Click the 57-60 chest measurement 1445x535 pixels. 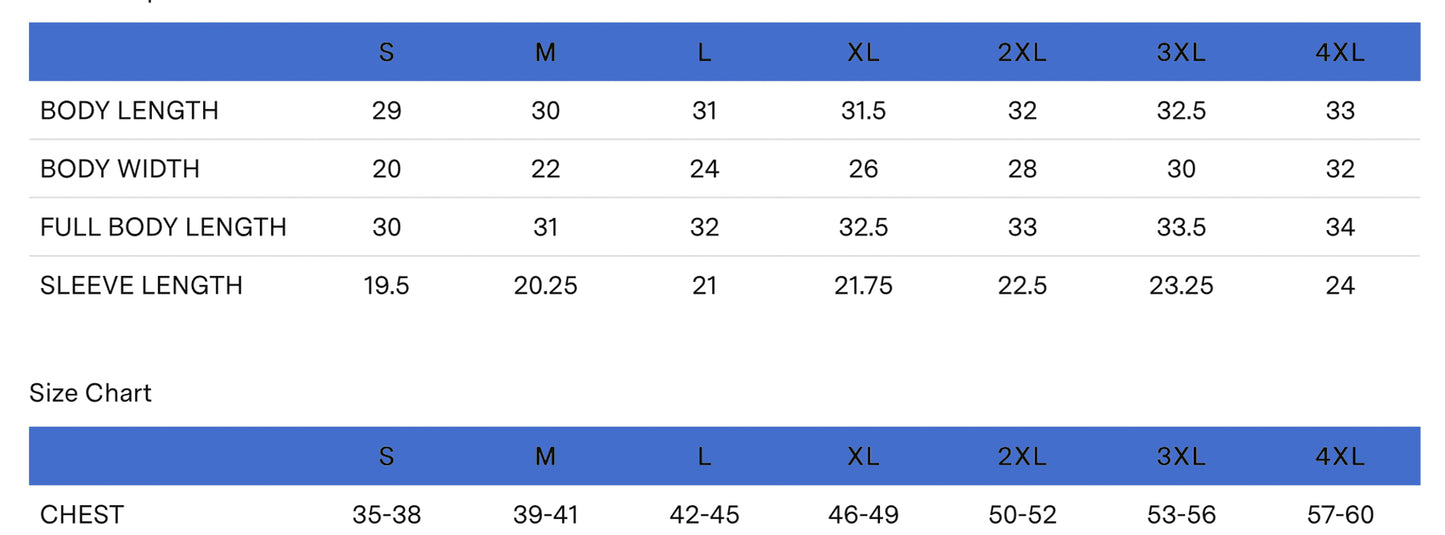point(1340,515)
